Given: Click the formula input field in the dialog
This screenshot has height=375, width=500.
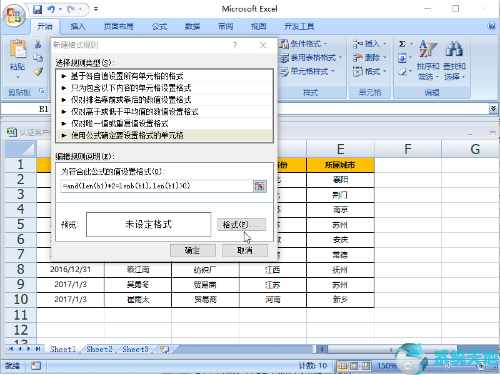Looking at the screenshot, I should coord(157,186).
